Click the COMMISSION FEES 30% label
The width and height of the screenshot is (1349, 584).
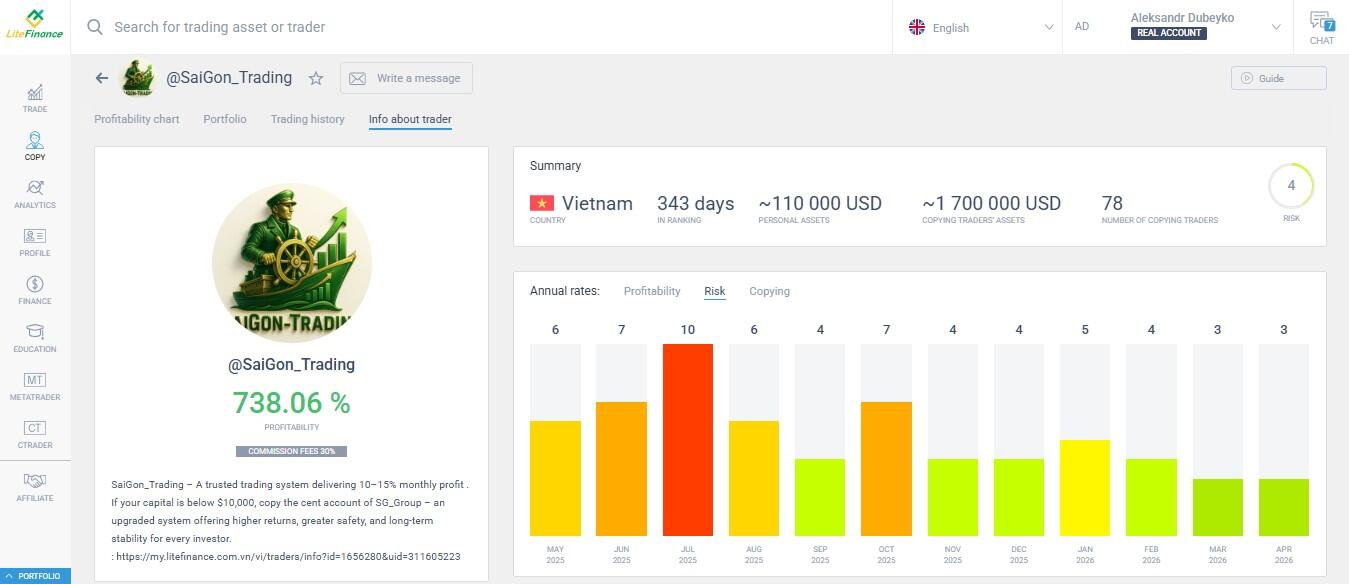291,451
